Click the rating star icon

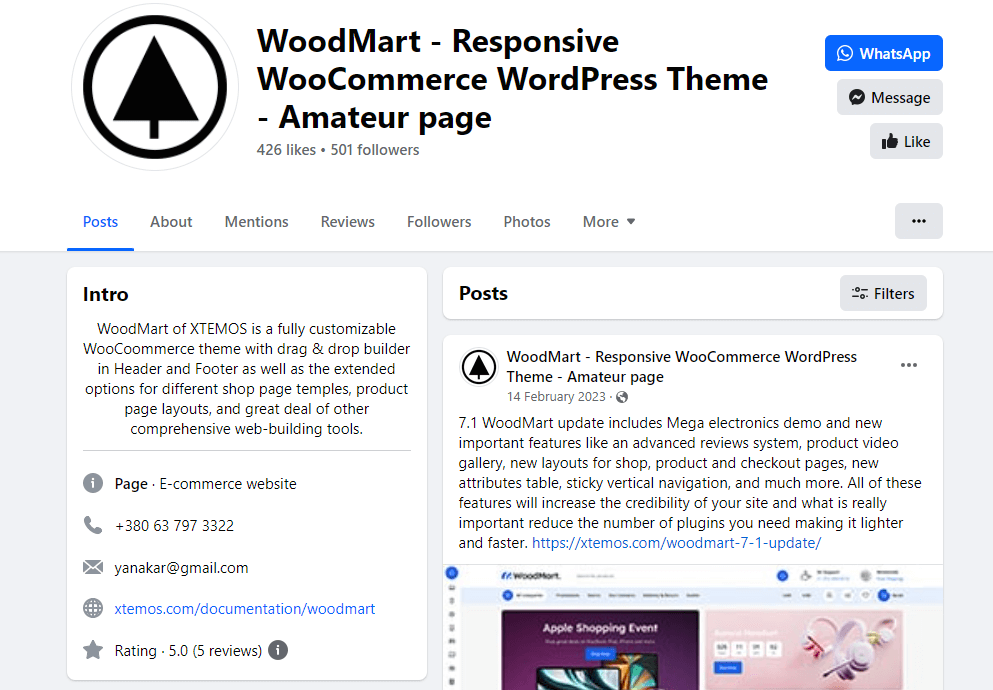point(93,649)
